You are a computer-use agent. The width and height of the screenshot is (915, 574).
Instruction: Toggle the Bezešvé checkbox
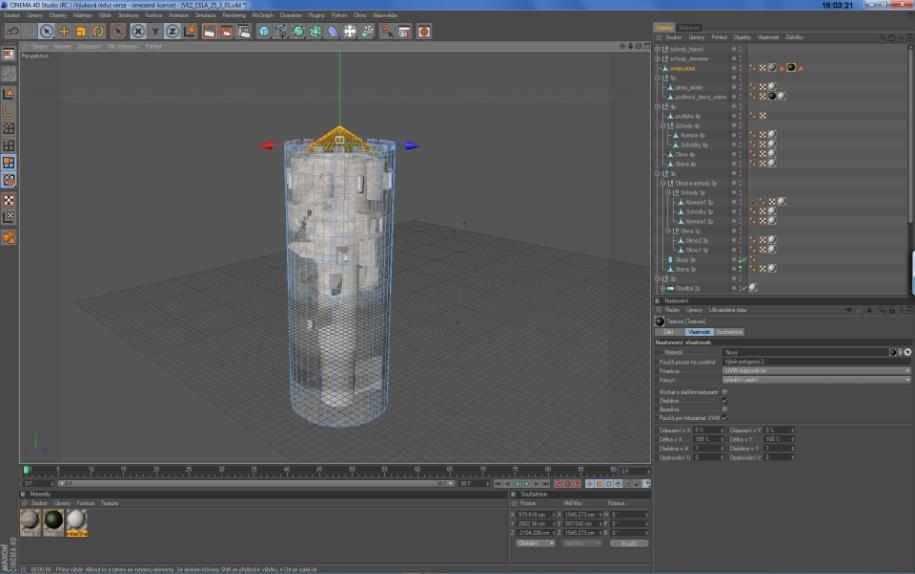[x=725, y=410]
